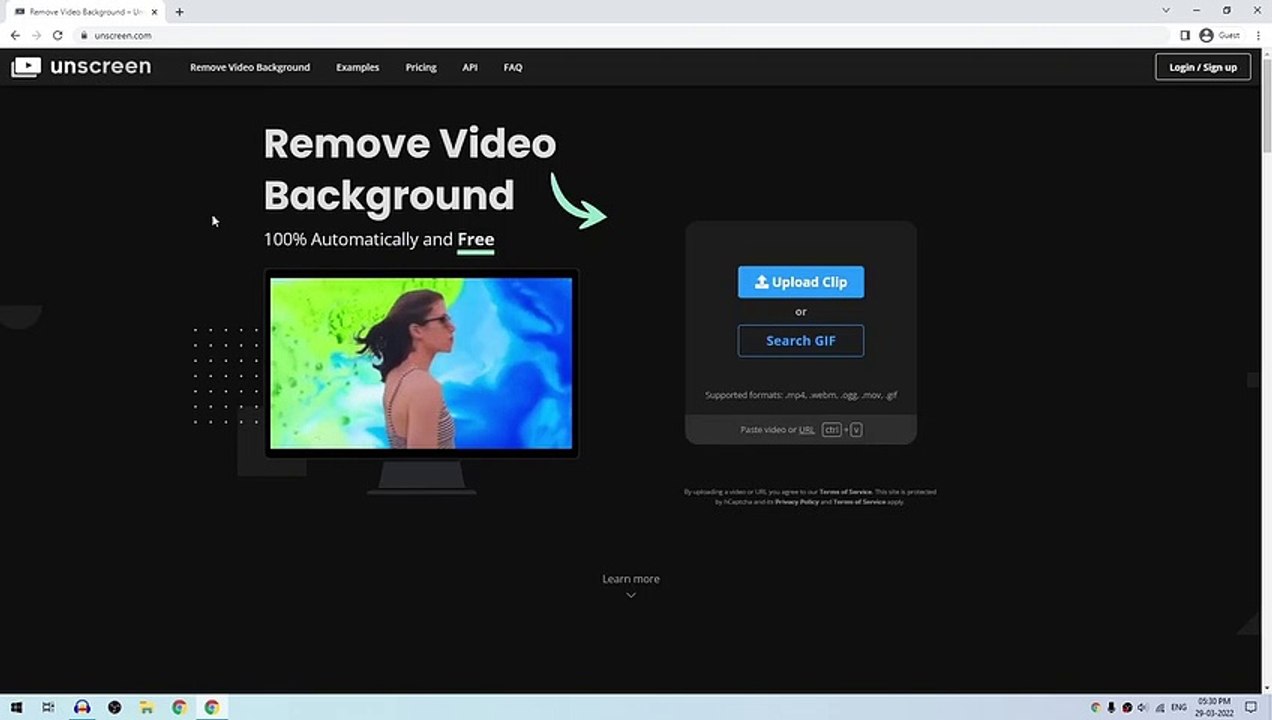Open the Privacy Policy link
The height and width of the screenshot is (720, 1272).
[797, 502]
